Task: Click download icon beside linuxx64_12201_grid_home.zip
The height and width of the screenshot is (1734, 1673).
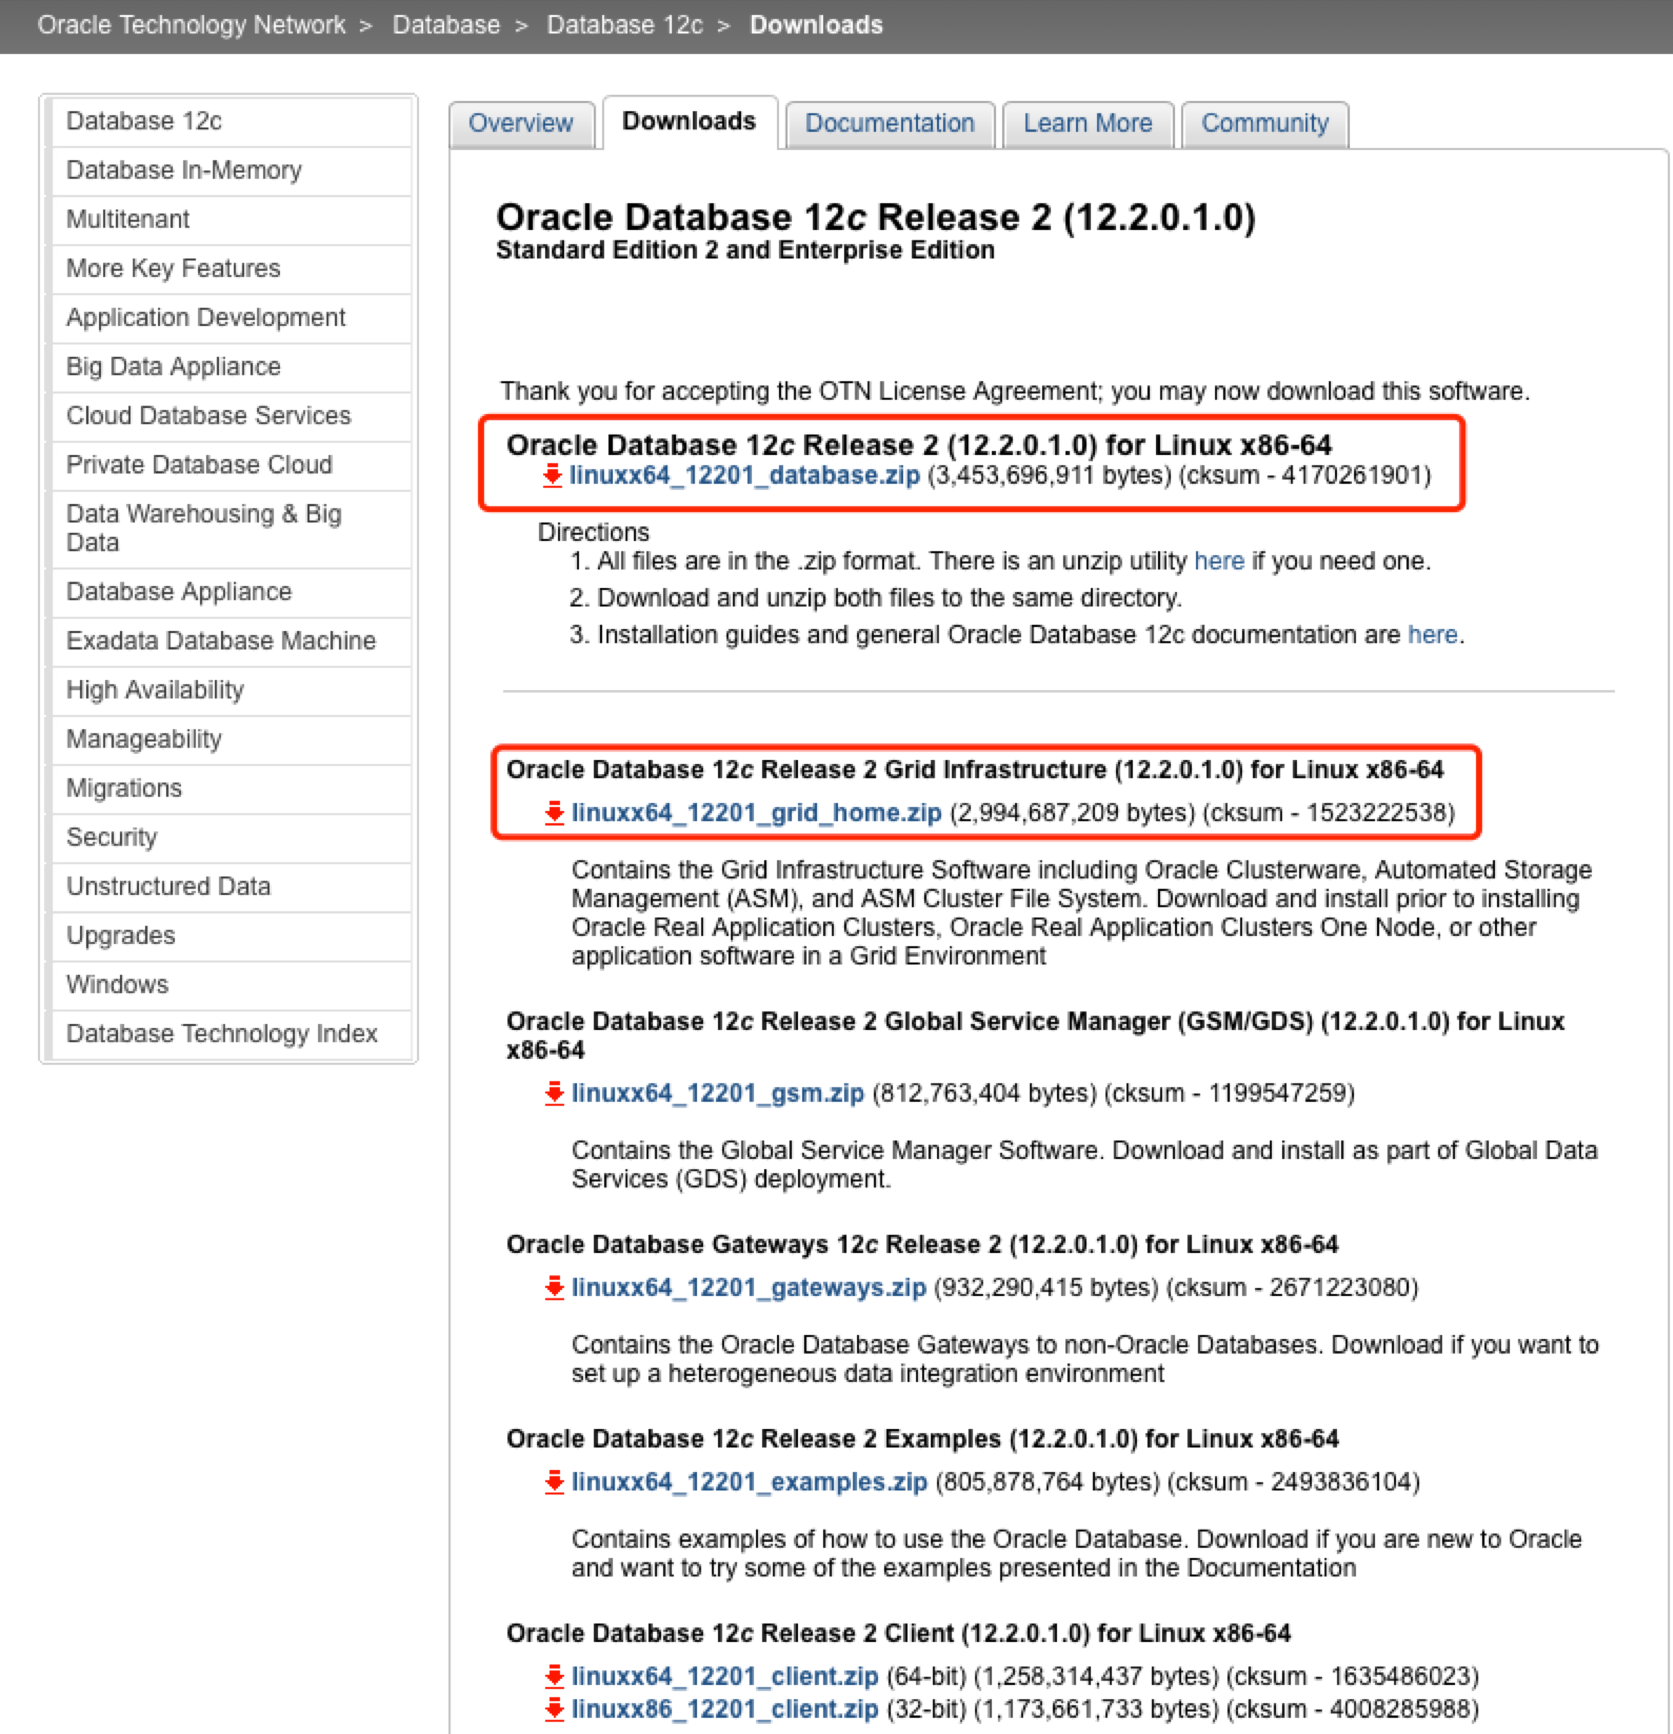Action: (x=554, y=813)
